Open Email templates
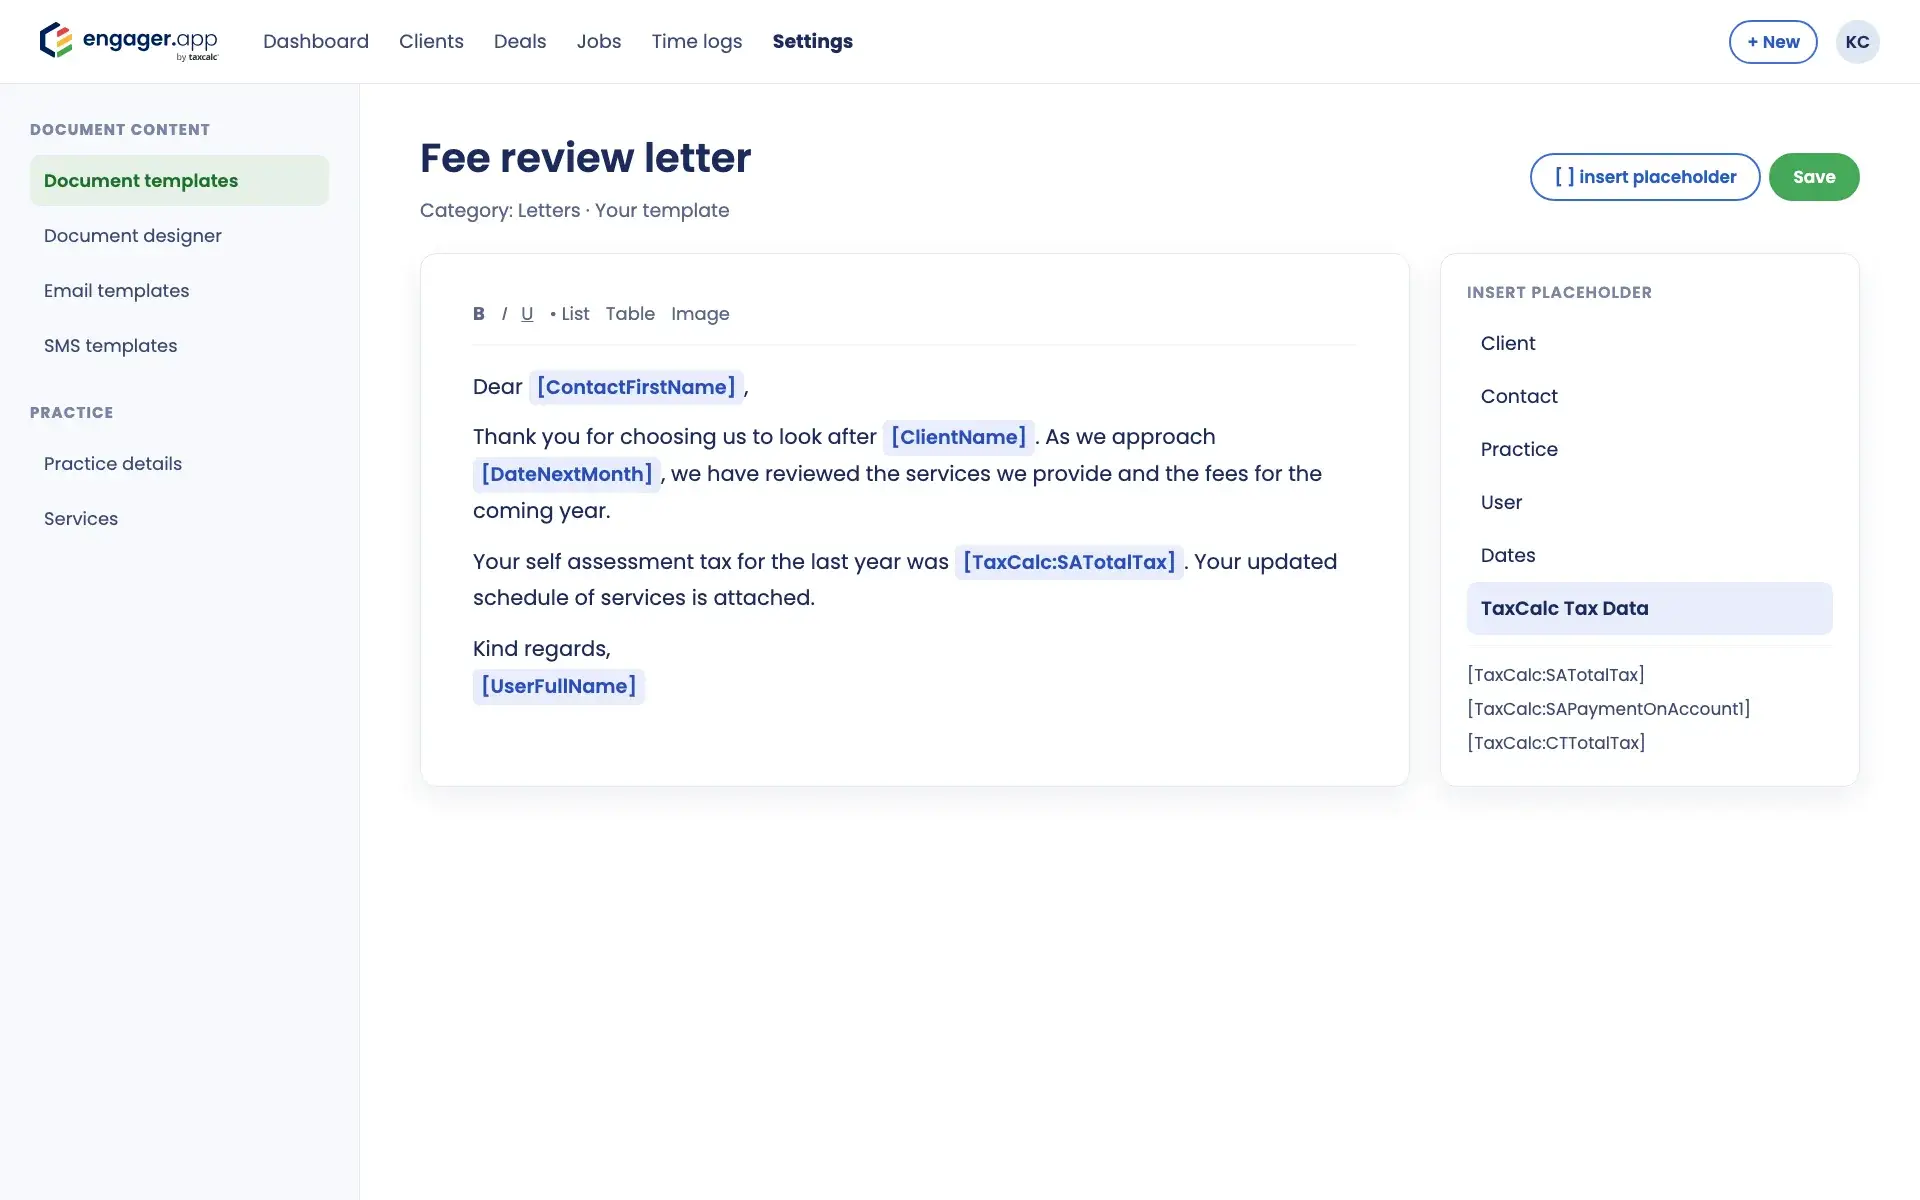1920x1200 pixels. click(x=179, y=291)
